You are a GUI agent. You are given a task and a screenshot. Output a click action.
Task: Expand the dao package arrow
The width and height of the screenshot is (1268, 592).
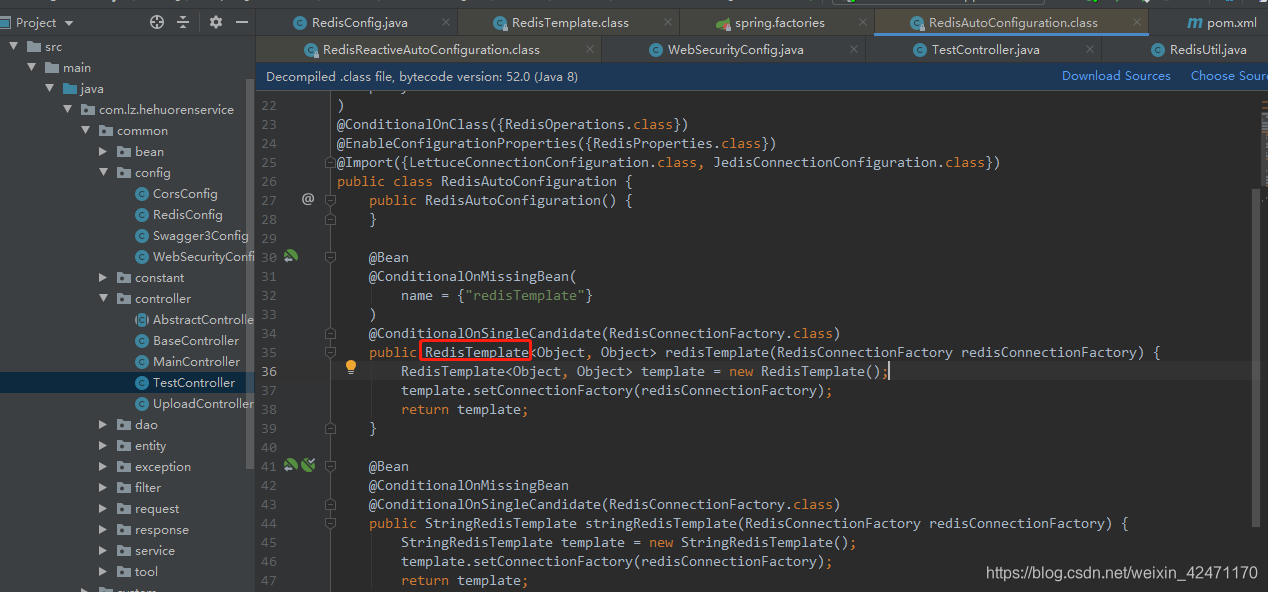coord(103,425)
